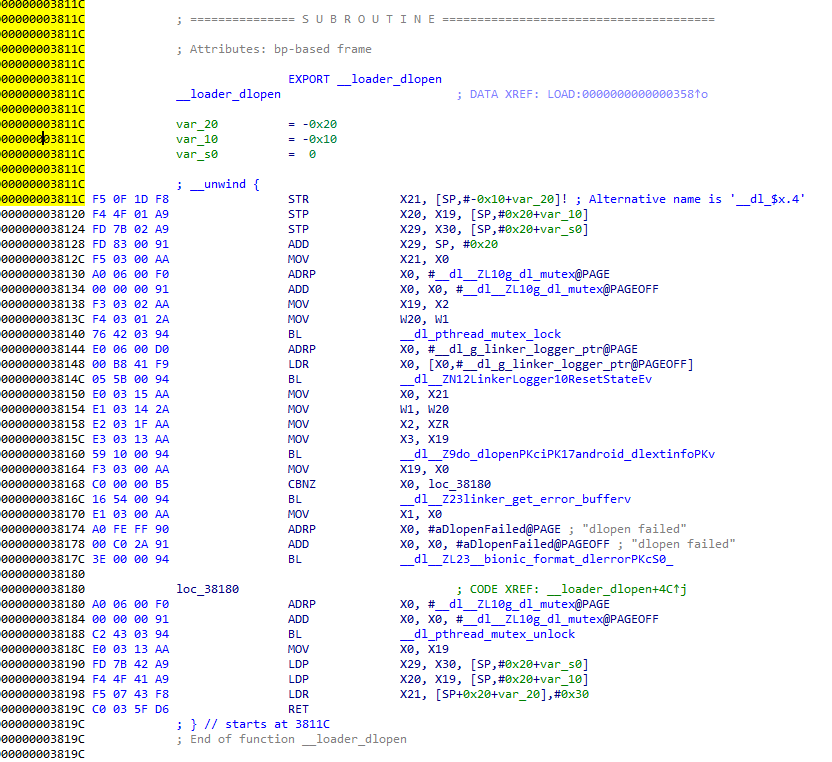Screen dimensions: 832x762
Task: Select opcode bytes C0 03 5F D6
Action: [131, 709]
